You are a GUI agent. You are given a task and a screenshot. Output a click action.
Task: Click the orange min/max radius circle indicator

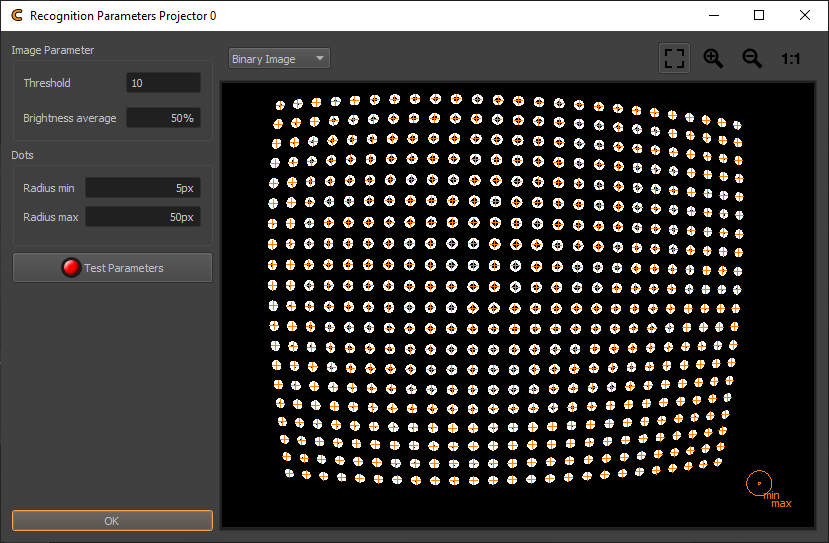coord(759,483)
